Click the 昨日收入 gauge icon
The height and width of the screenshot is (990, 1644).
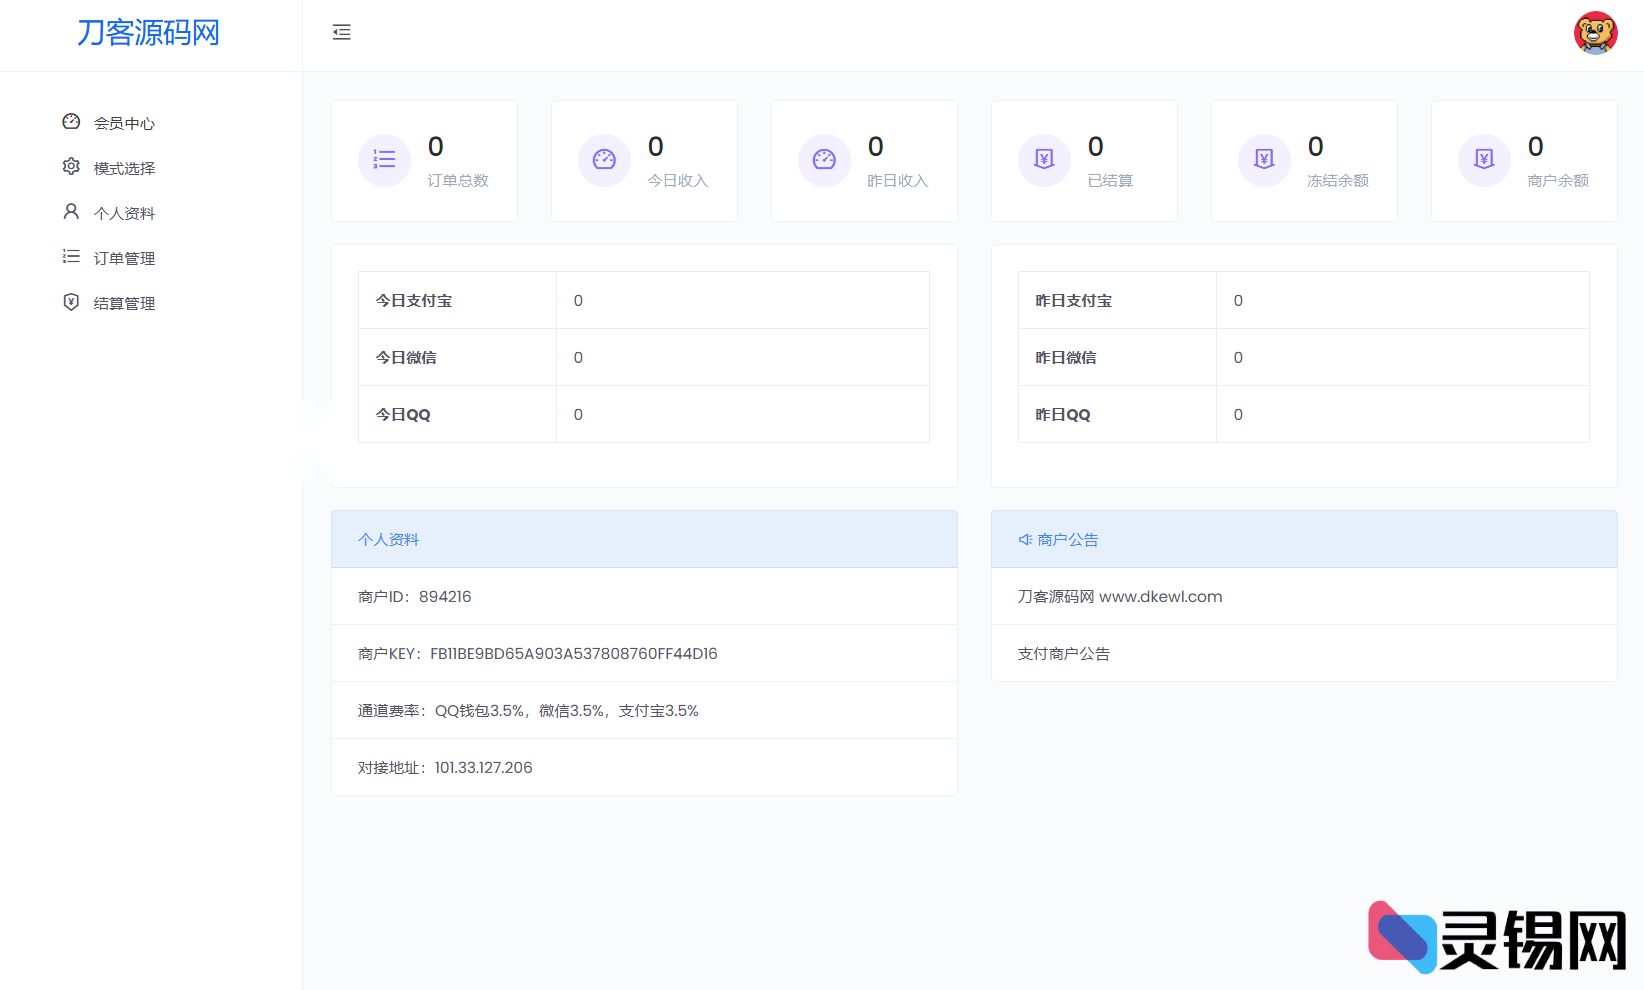[824, 160]
